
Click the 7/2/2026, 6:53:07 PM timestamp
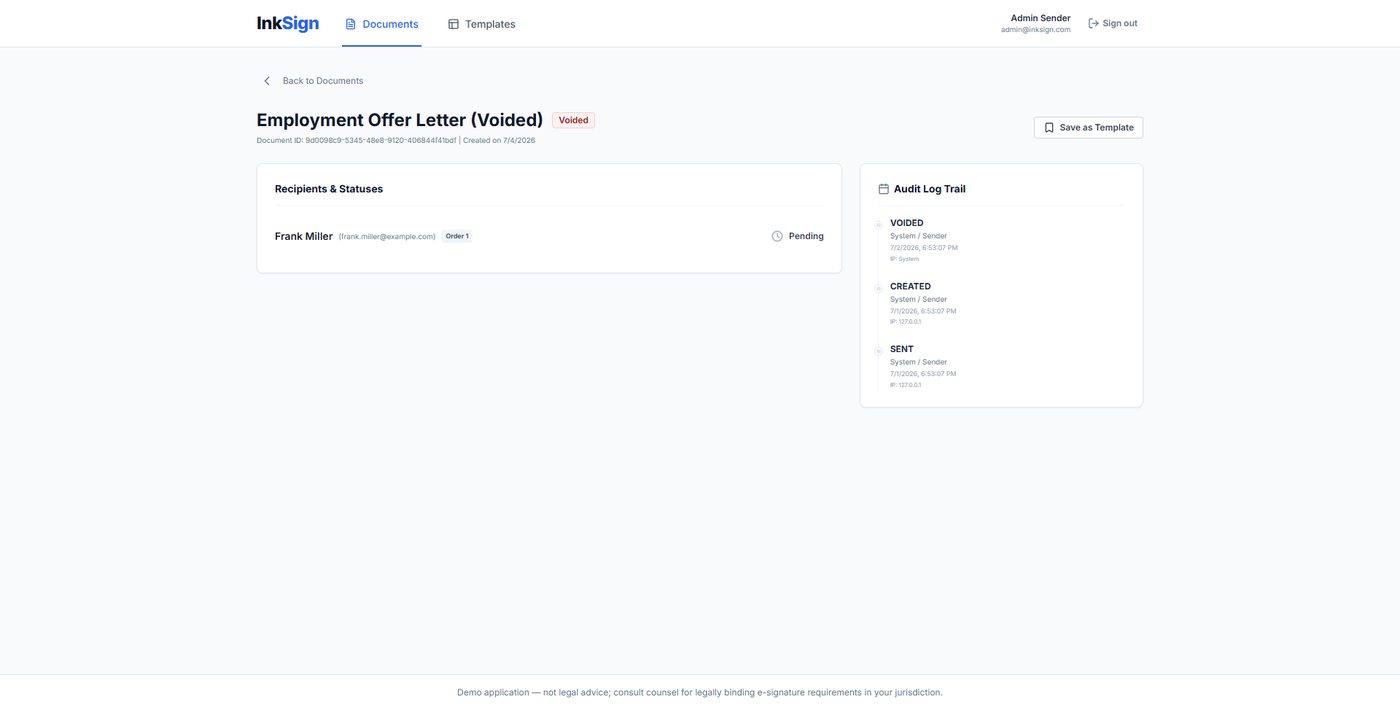924,247
